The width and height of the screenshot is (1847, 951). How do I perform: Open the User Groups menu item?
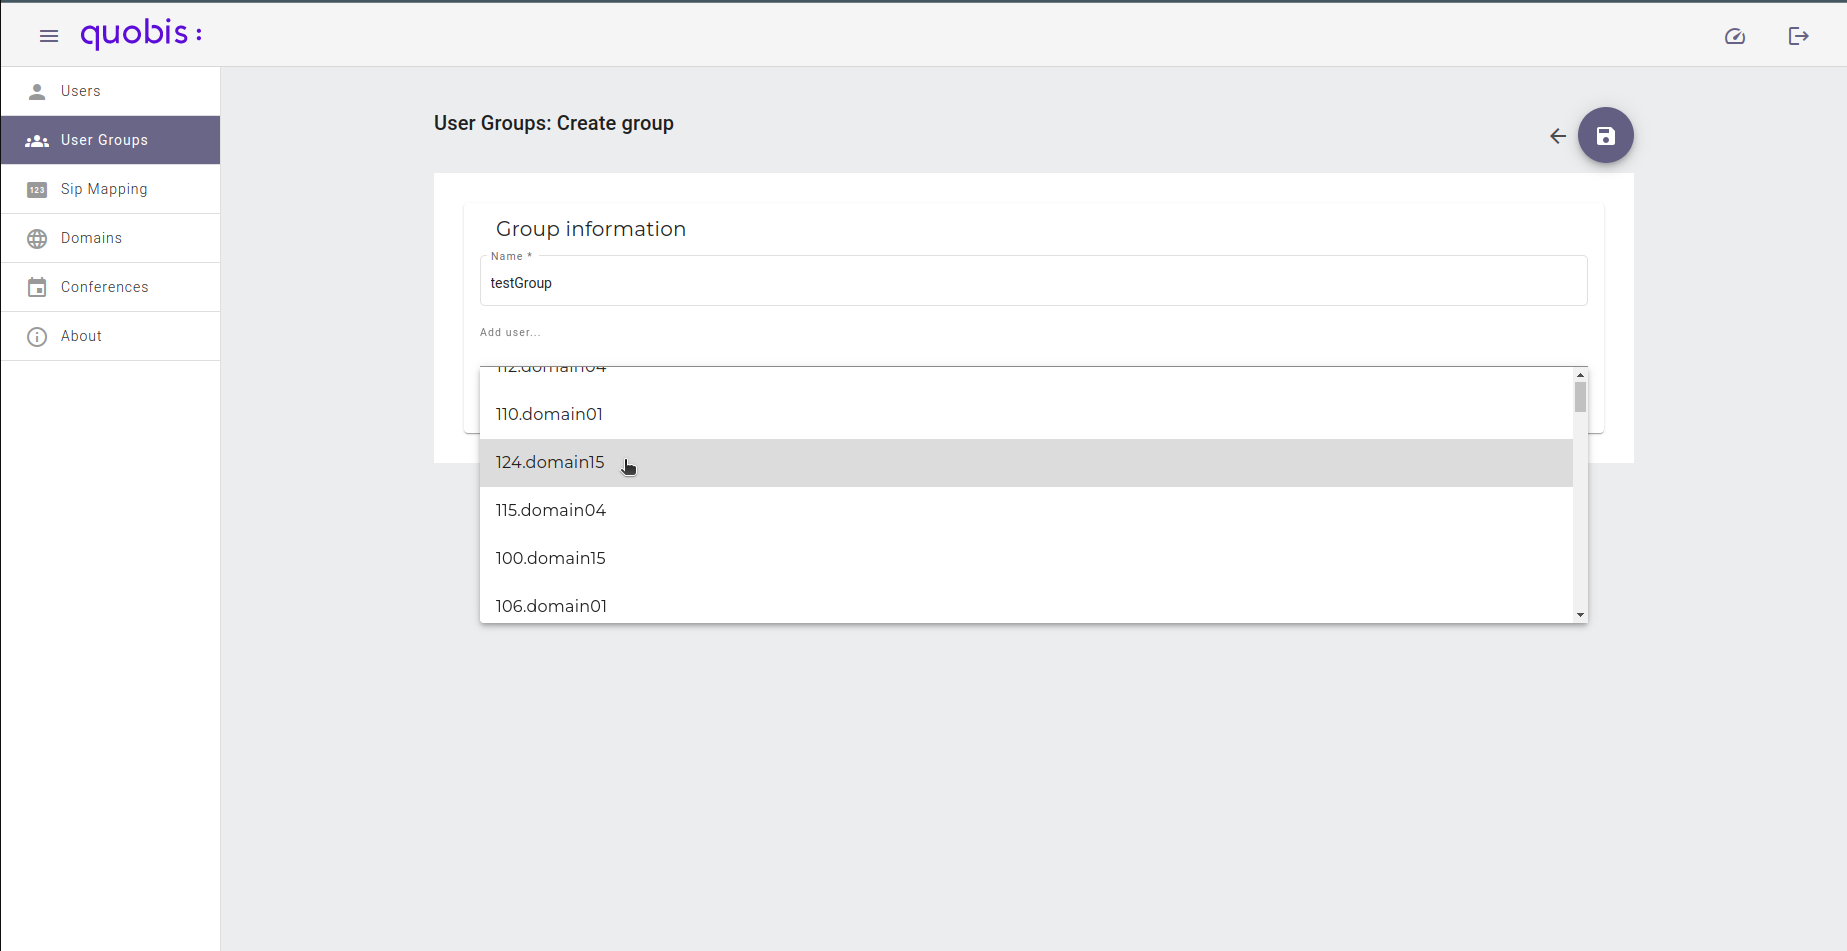click(111, 140)
